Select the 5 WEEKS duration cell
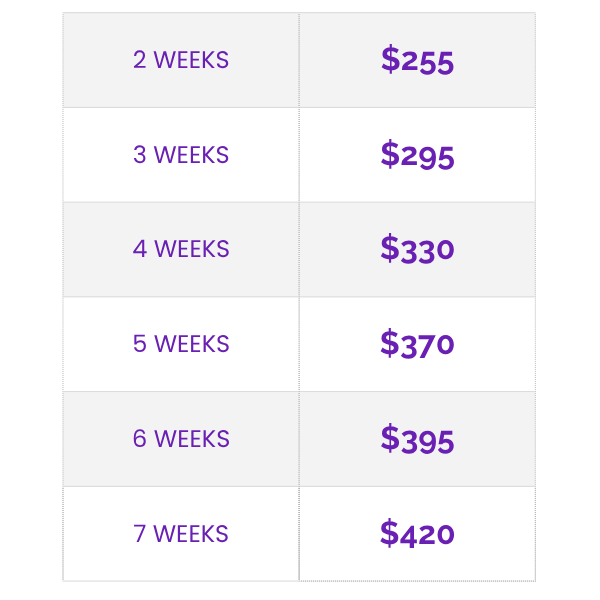 click(181, 344)
